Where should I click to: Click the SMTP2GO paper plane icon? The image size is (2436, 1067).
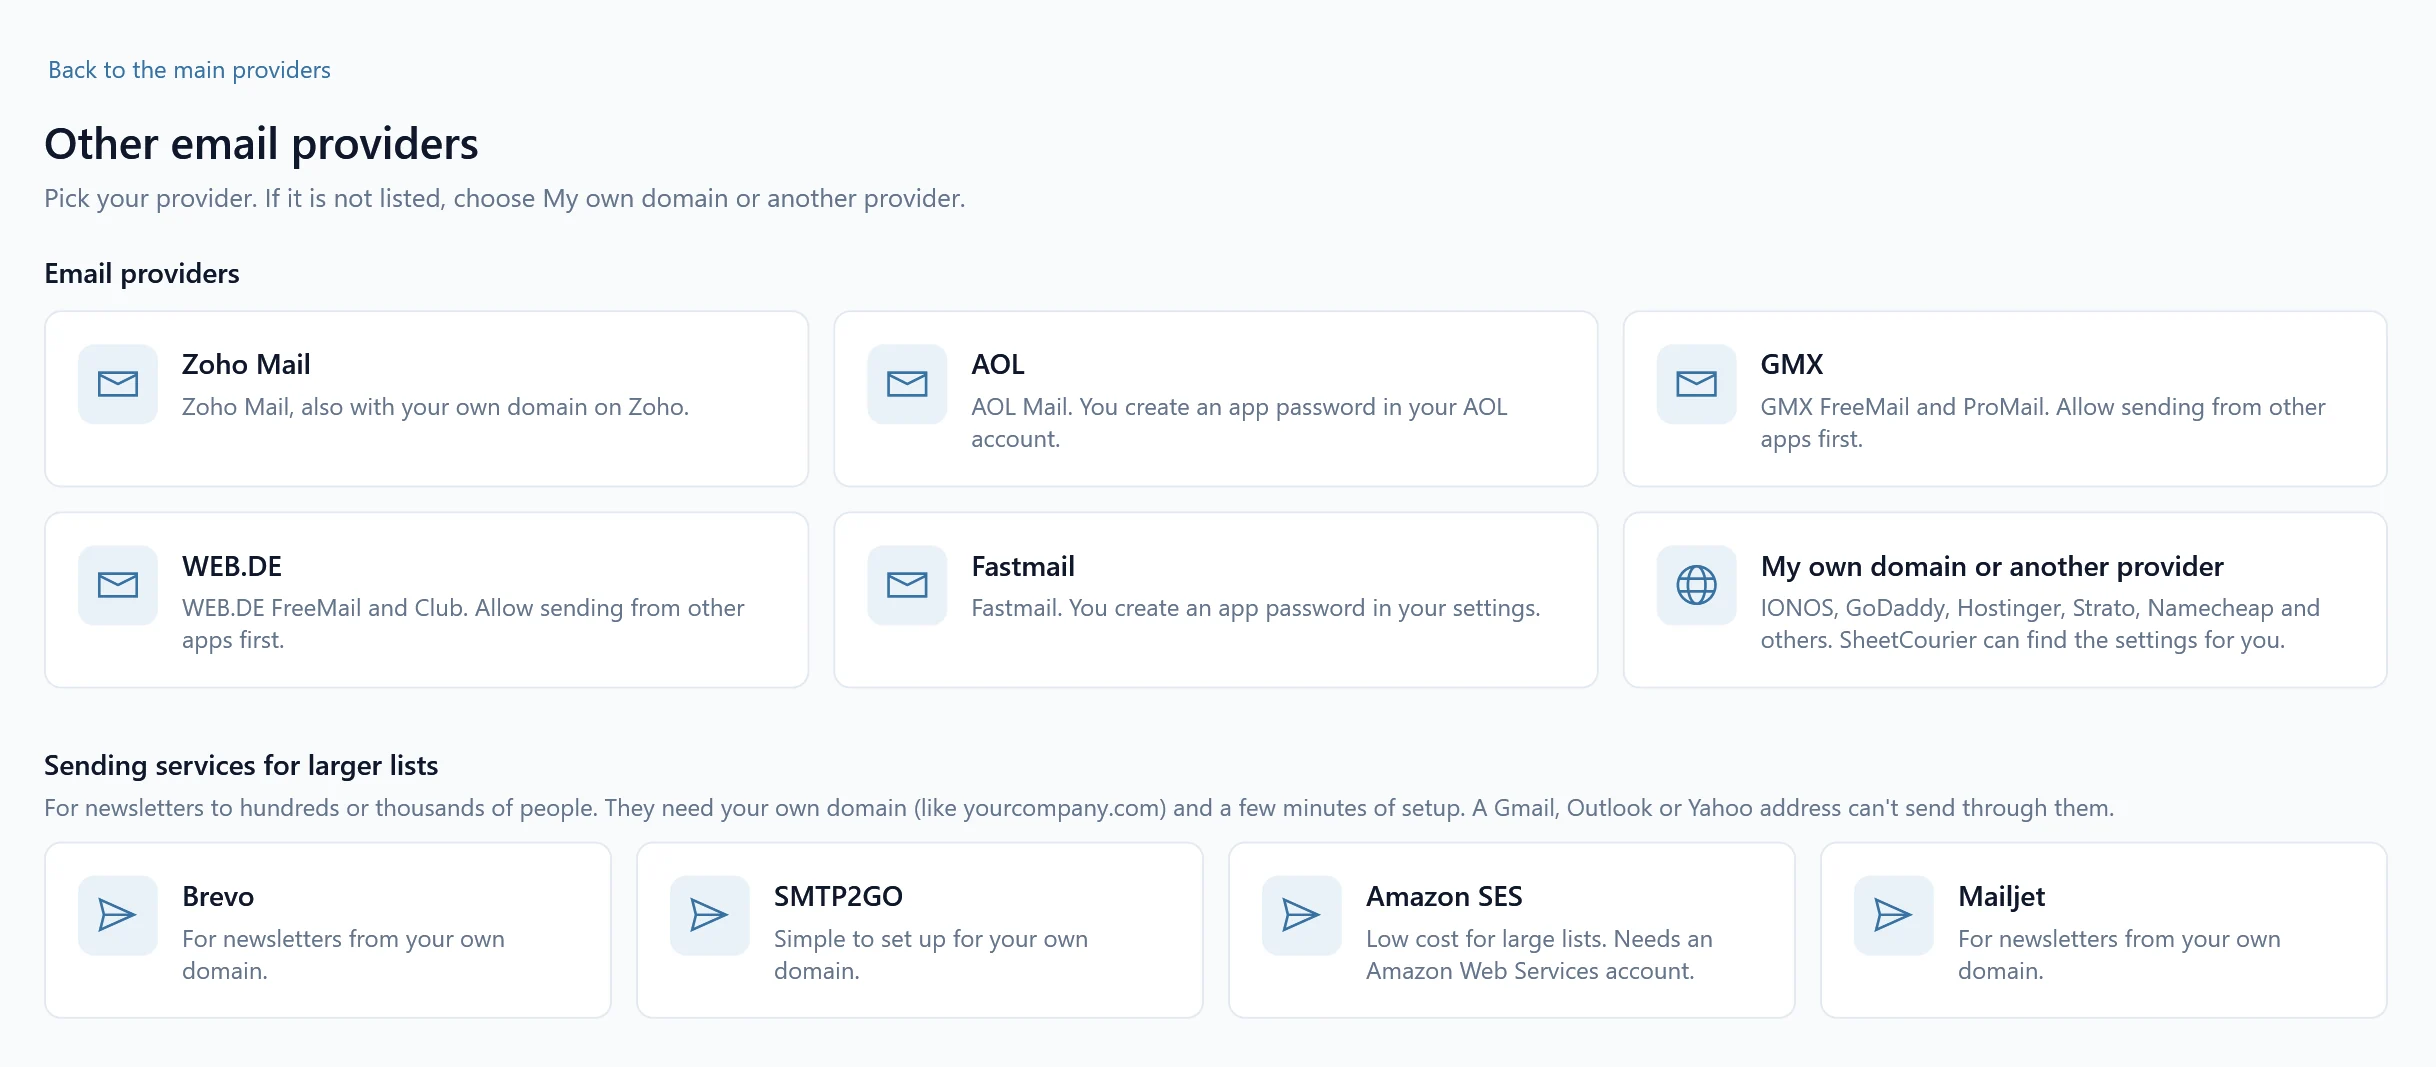coord(710,915)
